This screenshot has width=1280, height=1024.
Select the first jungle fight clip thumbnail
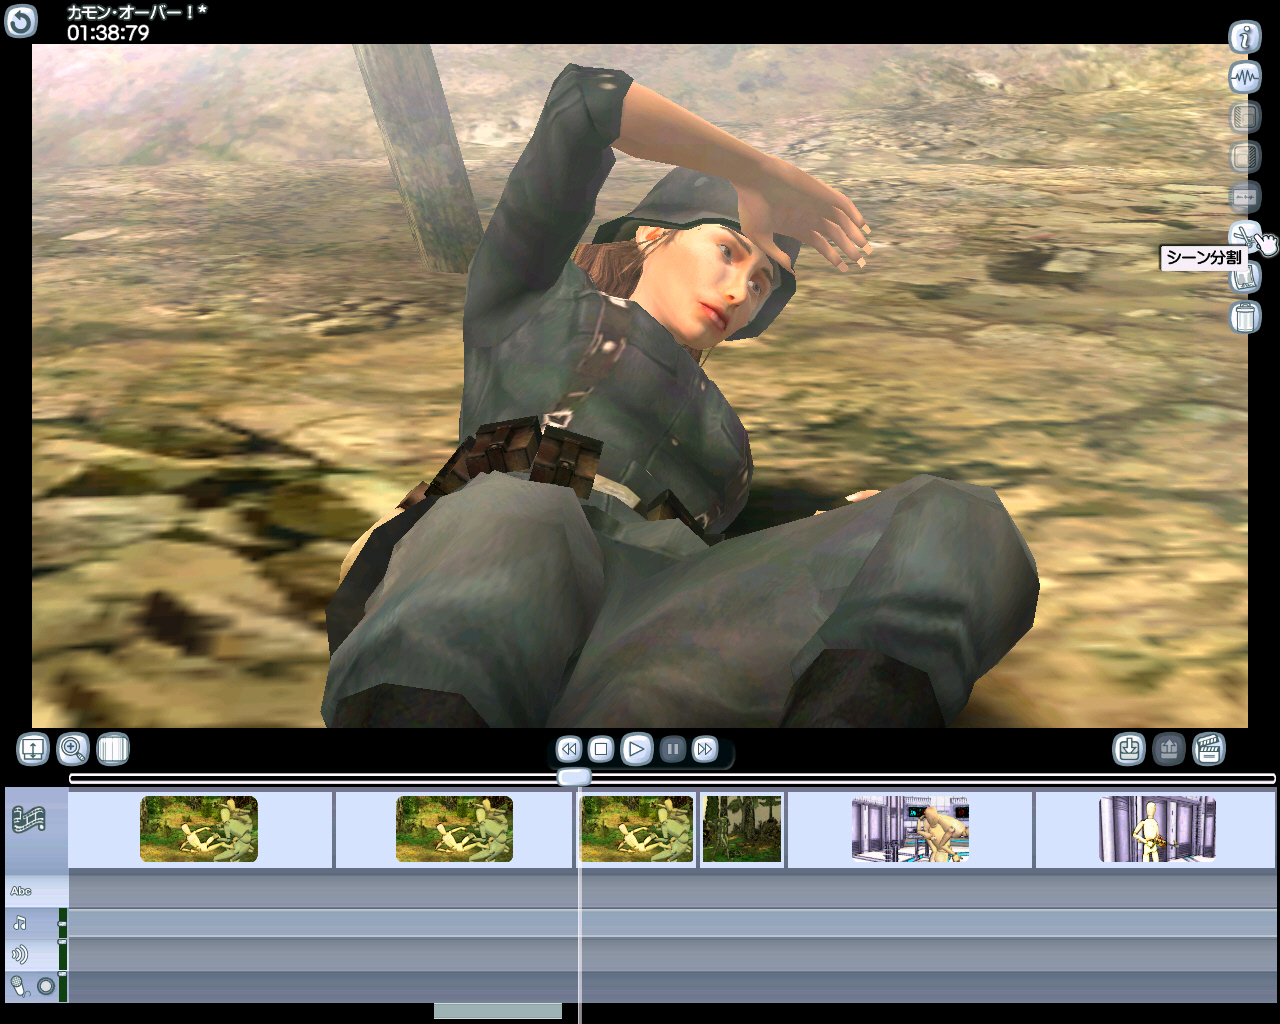[x=199, y=829]
